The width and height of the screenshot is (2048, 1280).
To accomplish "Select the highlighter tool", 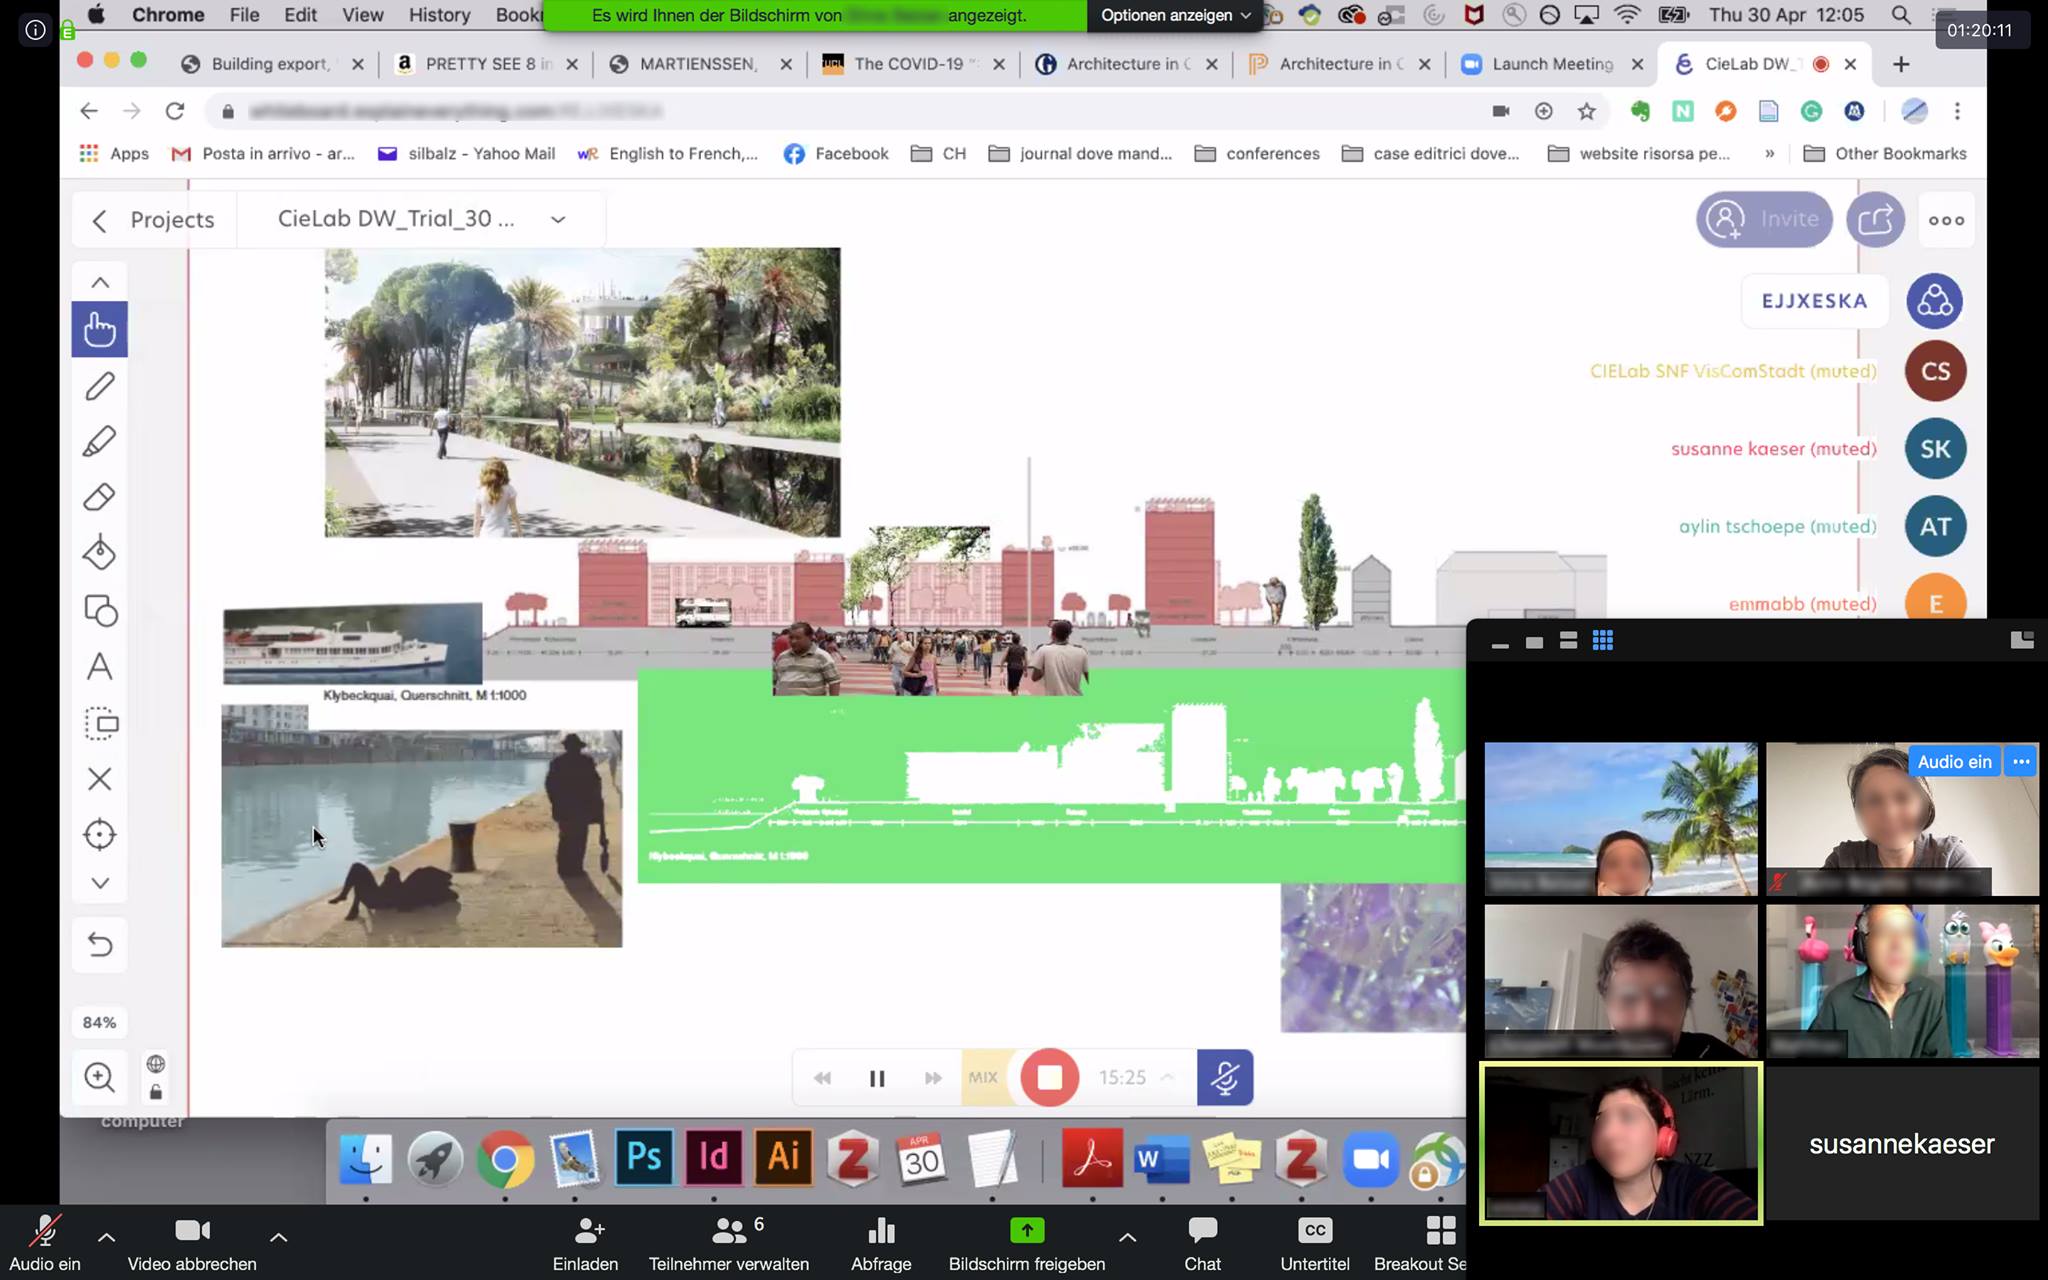I will pos(99,441).
